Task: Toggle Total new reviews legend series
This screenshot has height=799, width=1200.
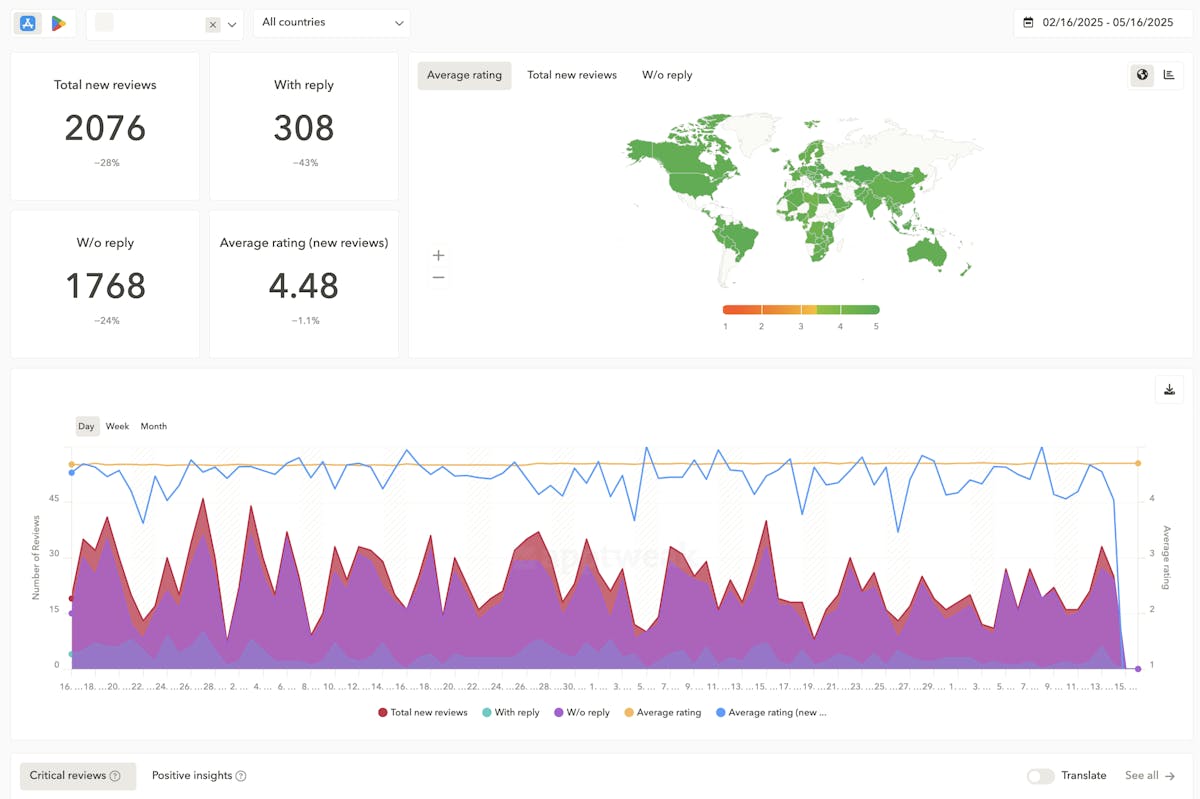Action: coord(422,713)
